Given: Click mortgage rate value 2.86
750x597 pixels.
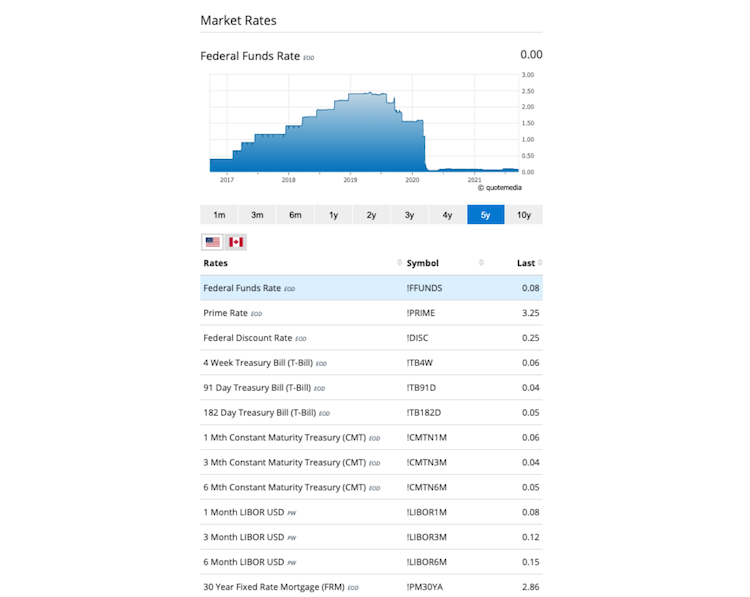Looking at the screenshot, I should click(530, 586).
